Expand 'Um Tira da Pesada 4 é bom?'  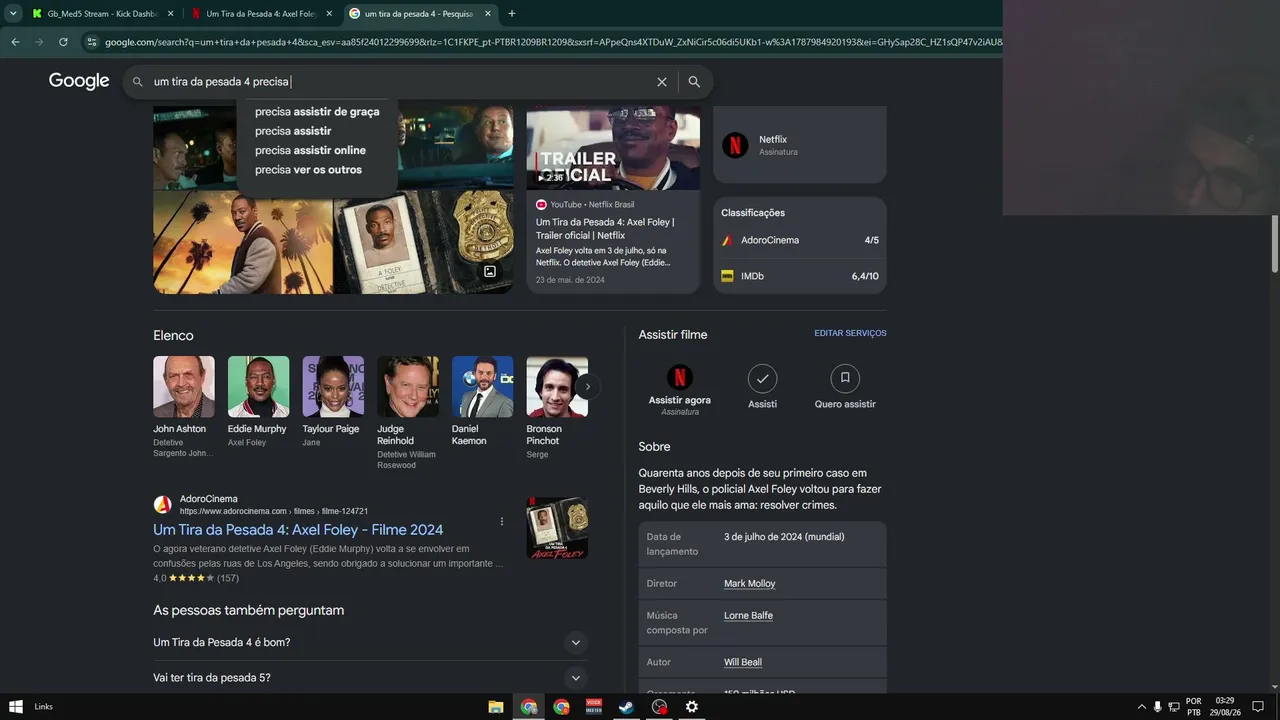[x=370, y=642]
